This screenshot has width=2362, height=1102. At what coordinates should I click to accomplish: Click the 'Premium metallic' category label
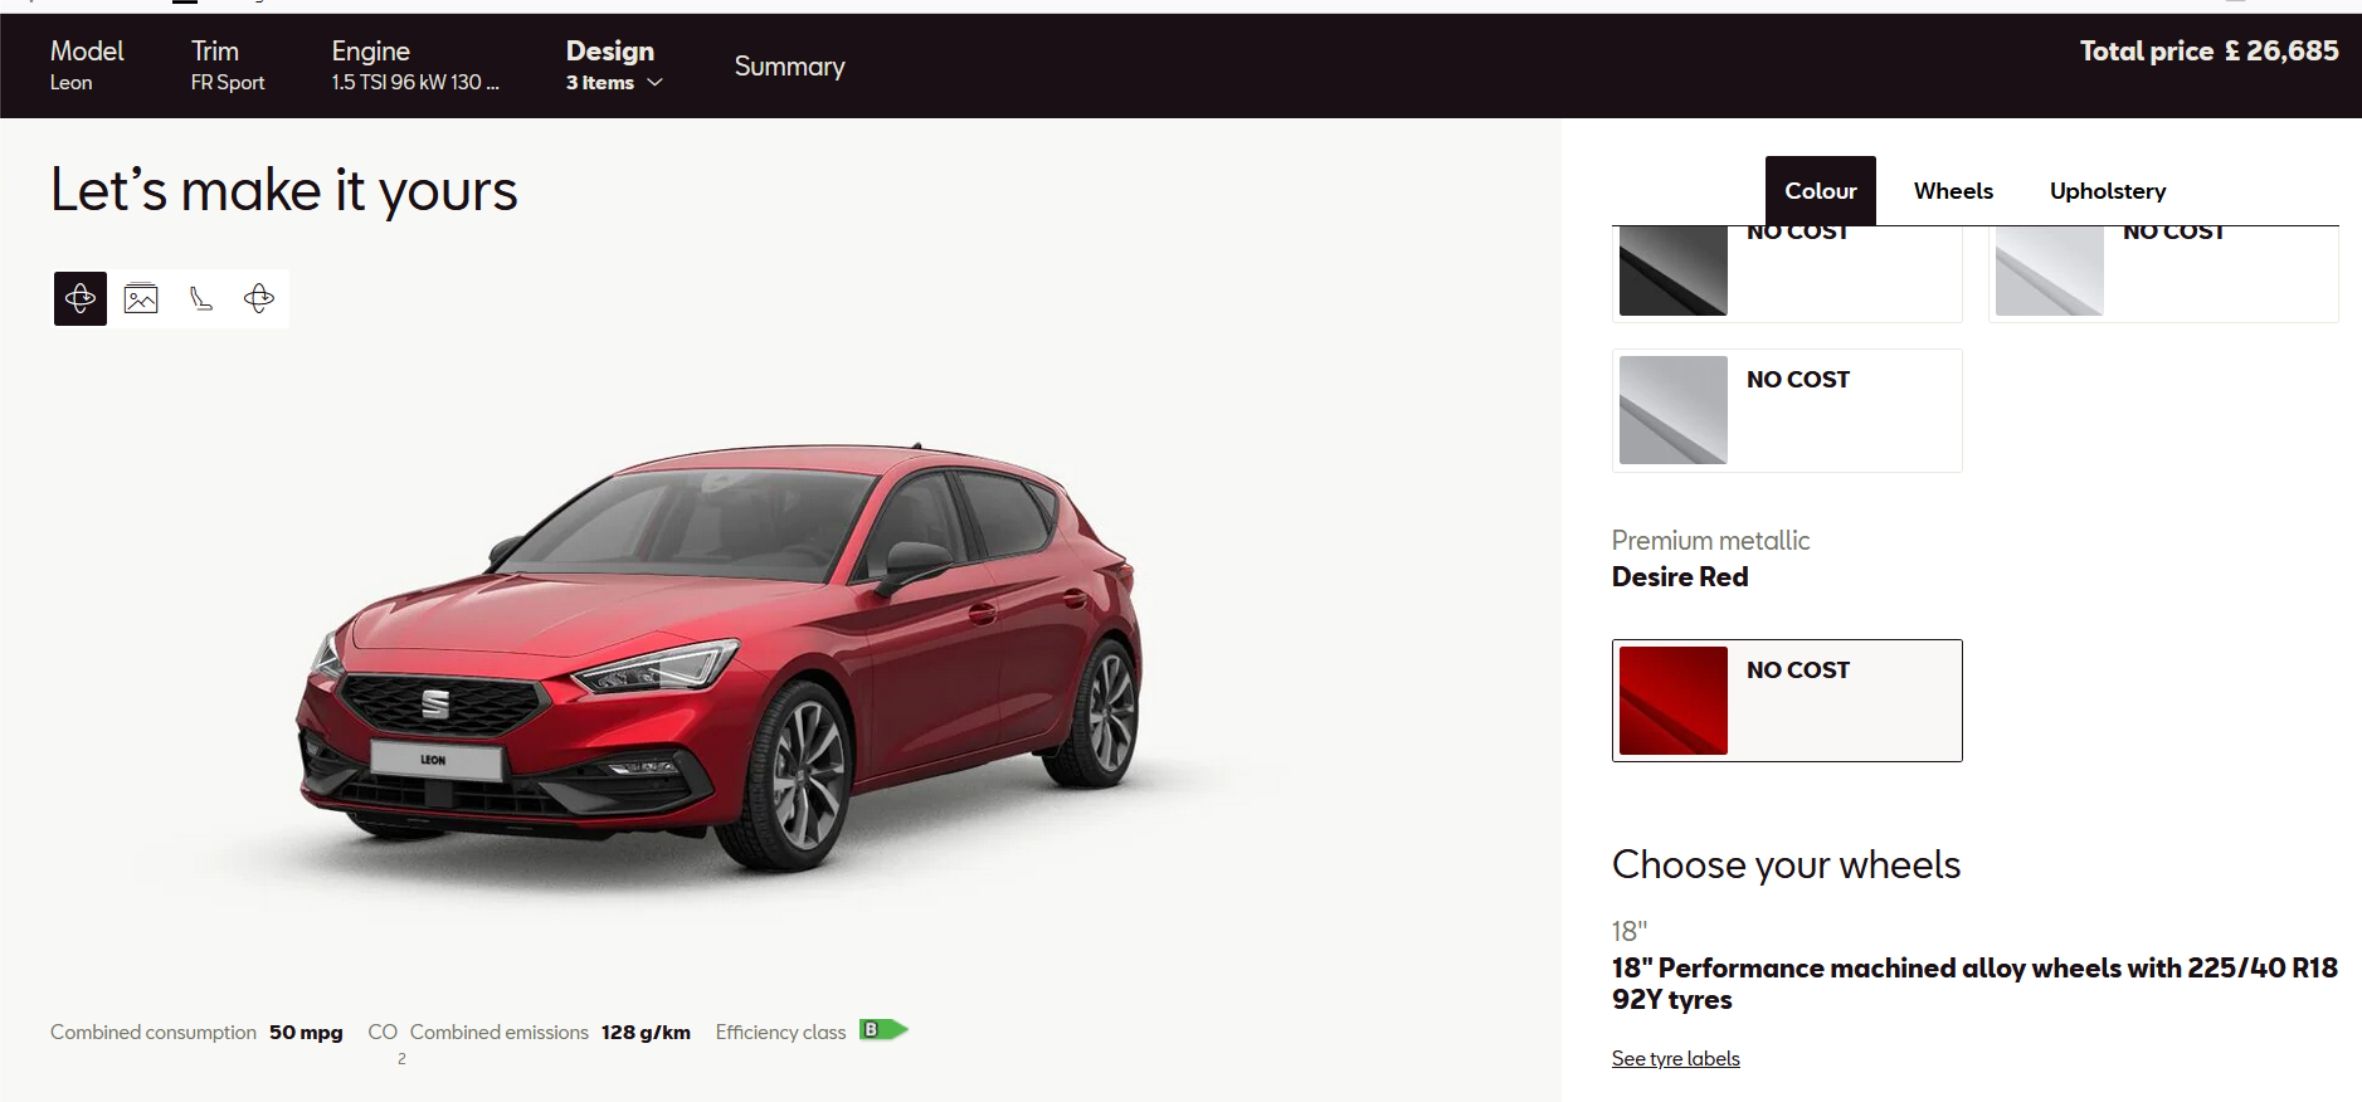coord(1710,541)
